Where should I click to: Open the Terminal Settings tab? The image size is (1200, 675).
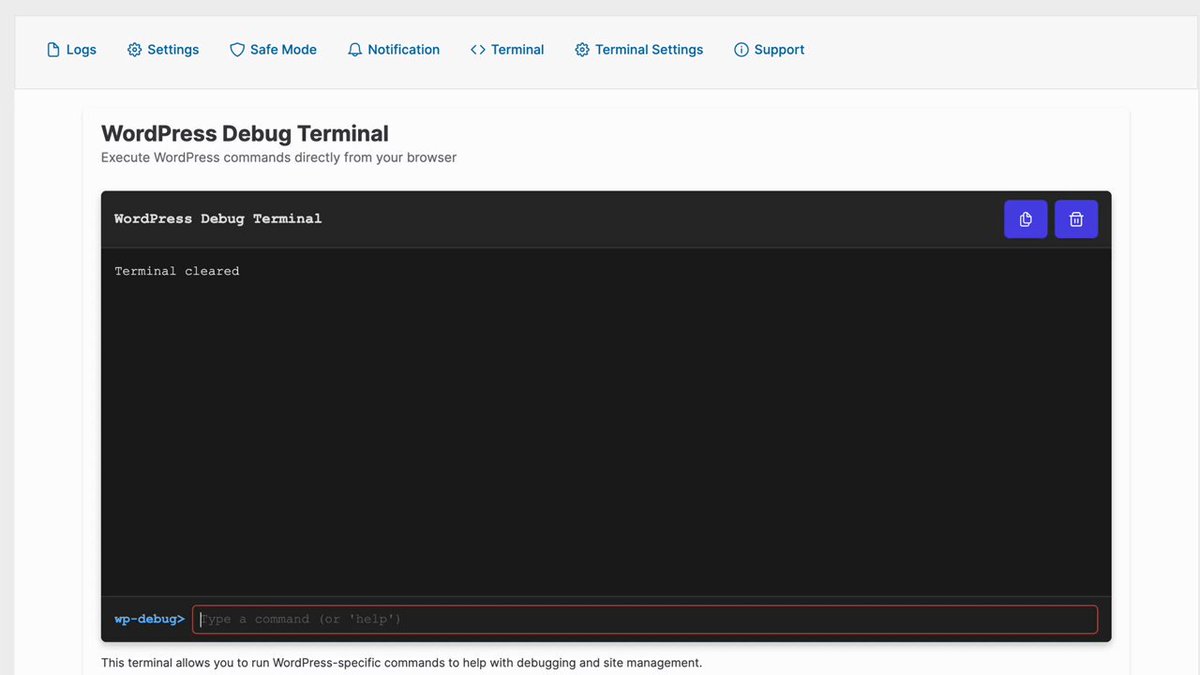639,50
